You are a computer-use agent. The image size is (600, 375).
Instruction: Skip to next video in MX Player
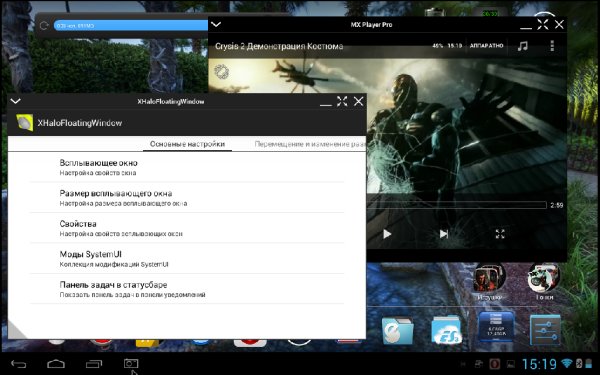pyautogui.click(x=443, y=234)
